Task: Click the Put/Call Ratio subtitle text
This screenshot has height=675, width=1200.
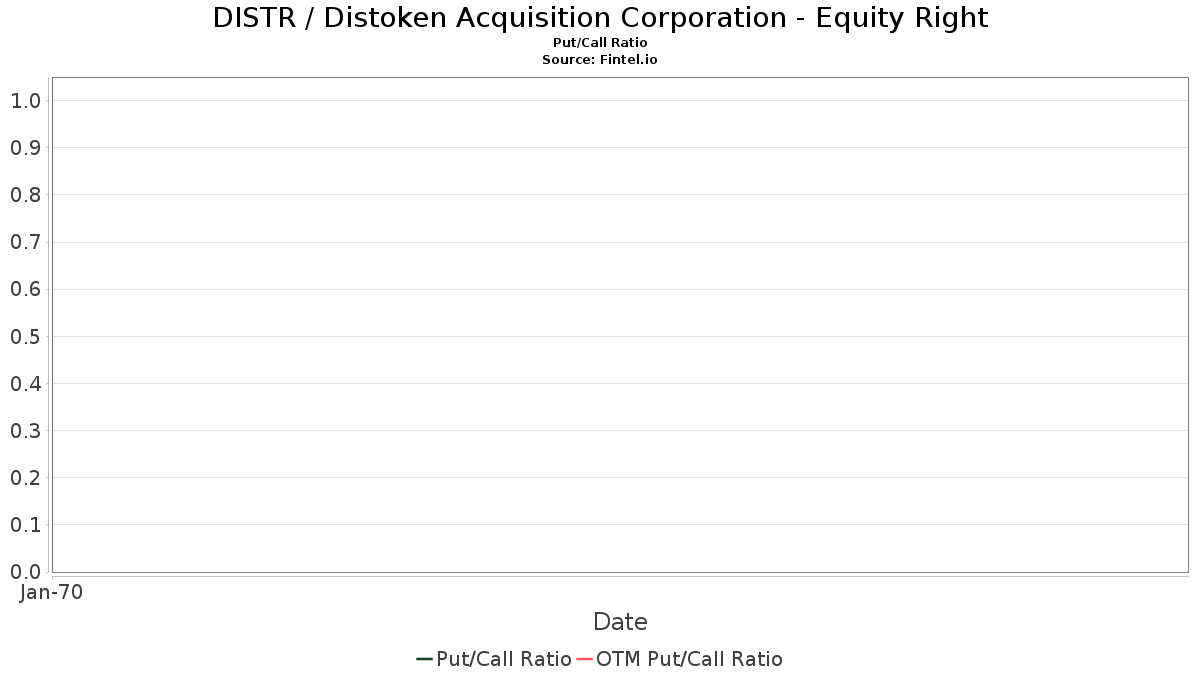Action: tap(600, 43)
